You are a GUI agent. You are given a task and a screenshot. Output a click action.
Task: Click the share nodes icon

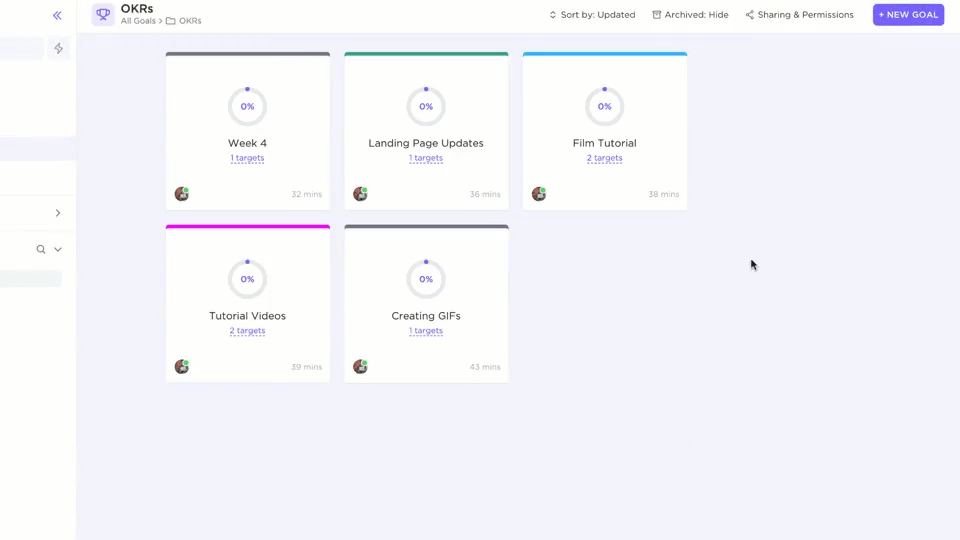(x=749, y=15)
